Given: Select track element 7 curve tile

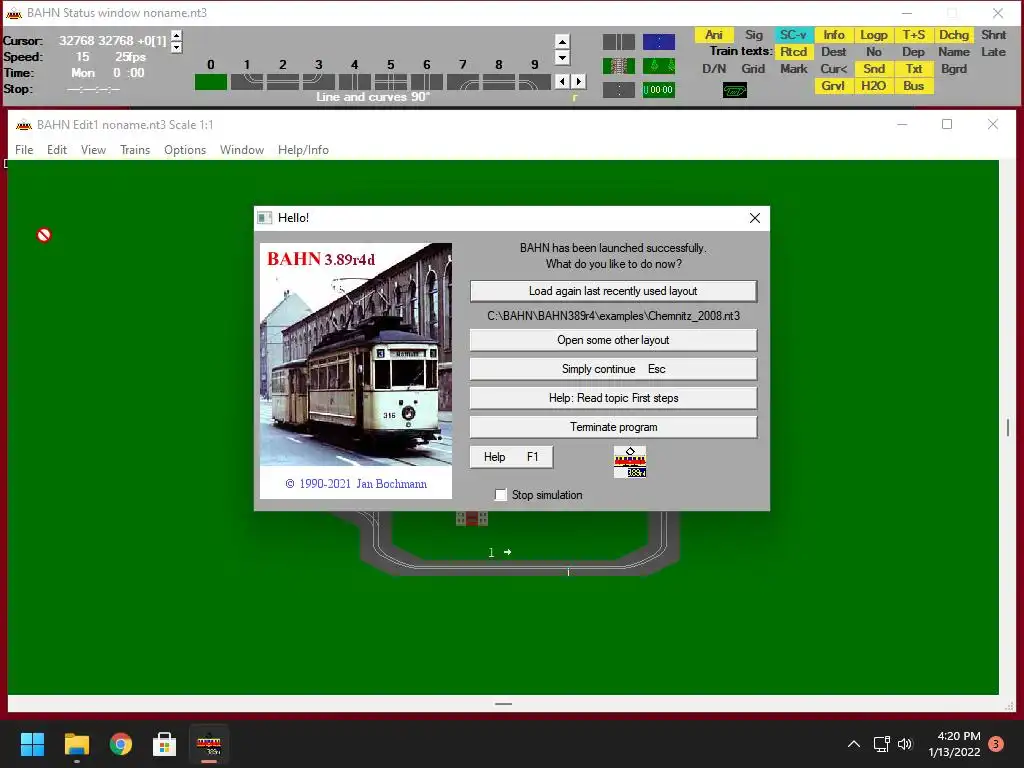Looking at the screenshot, I should [462, 82].
